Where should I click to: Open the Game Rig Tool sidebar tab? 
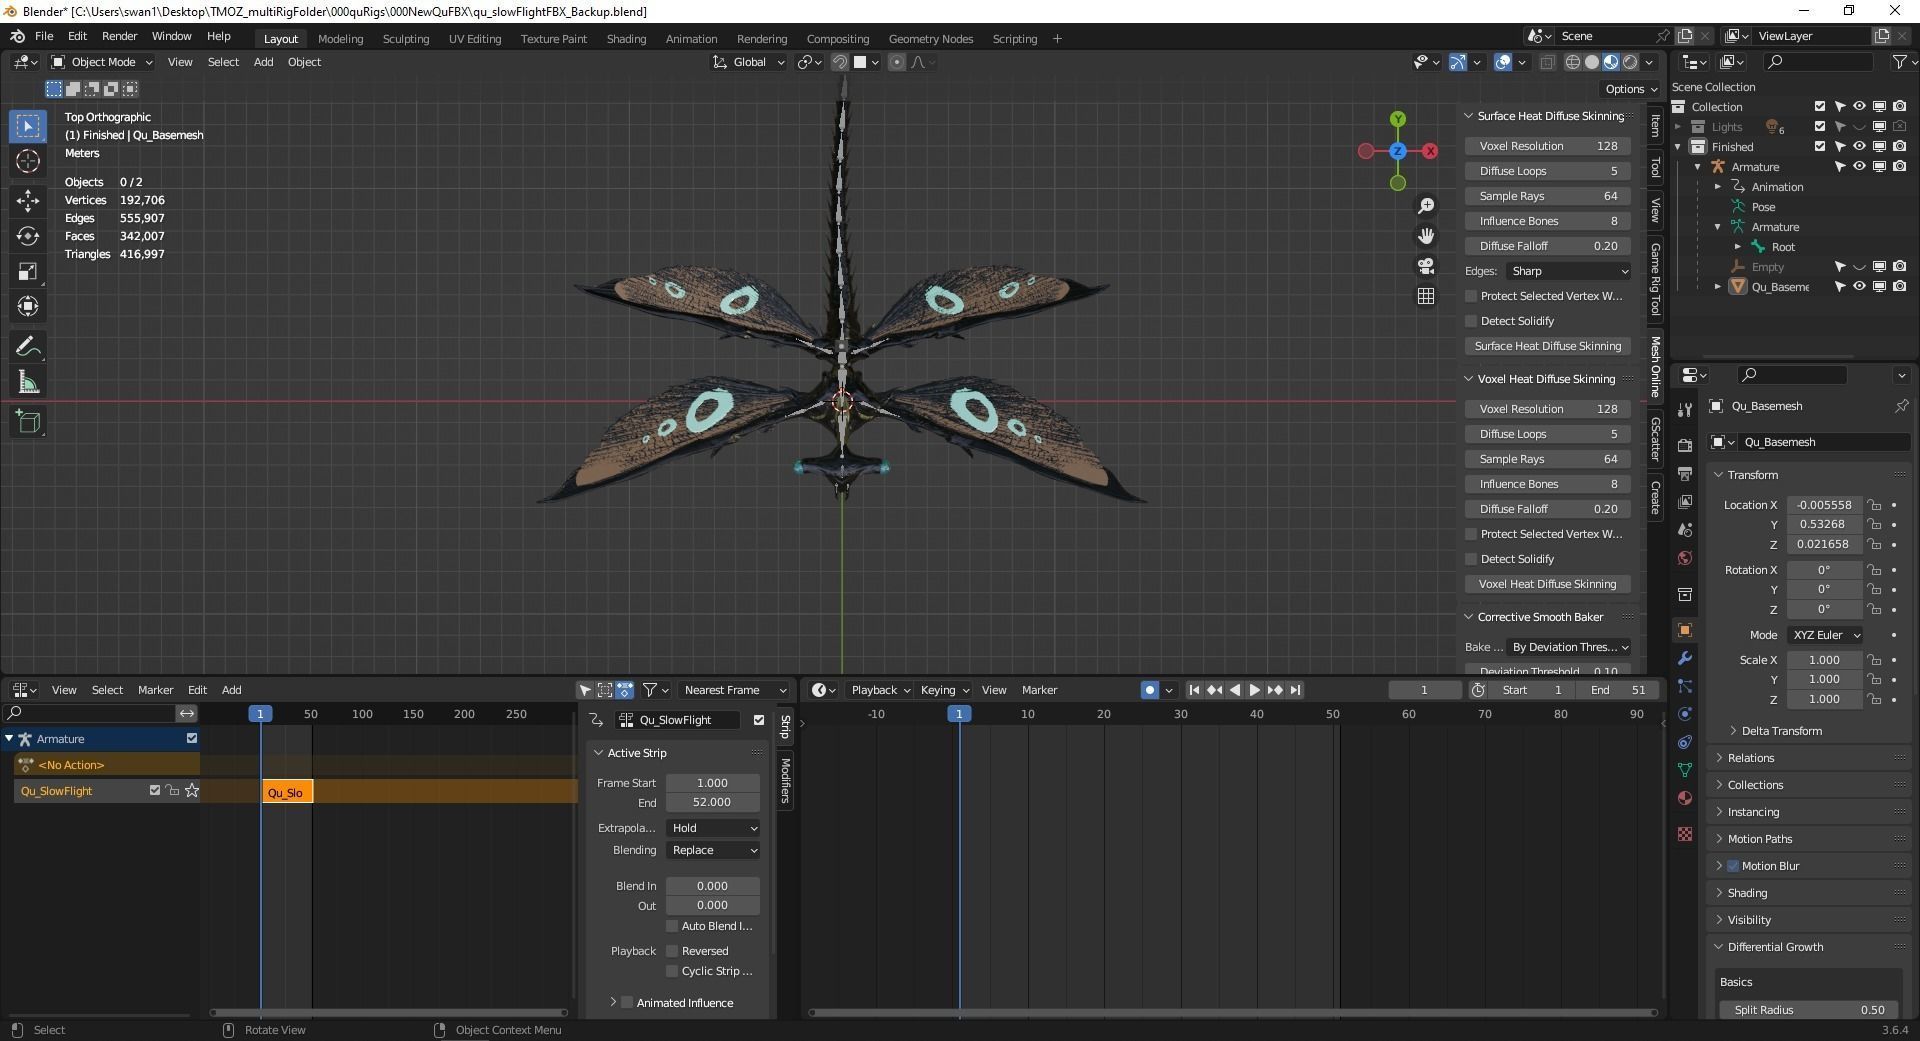pyautogui.click(x=1655, y=279)
